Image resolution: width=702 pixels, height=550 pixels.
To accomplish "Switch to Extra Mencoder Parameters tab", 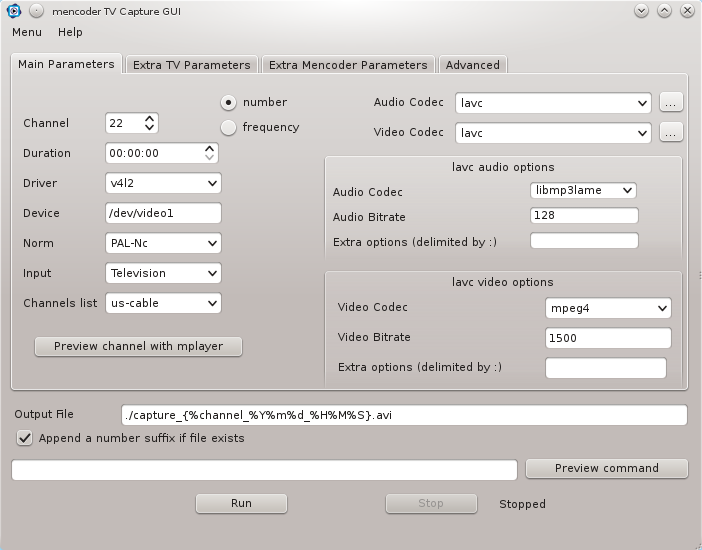I will click(348, 65).
